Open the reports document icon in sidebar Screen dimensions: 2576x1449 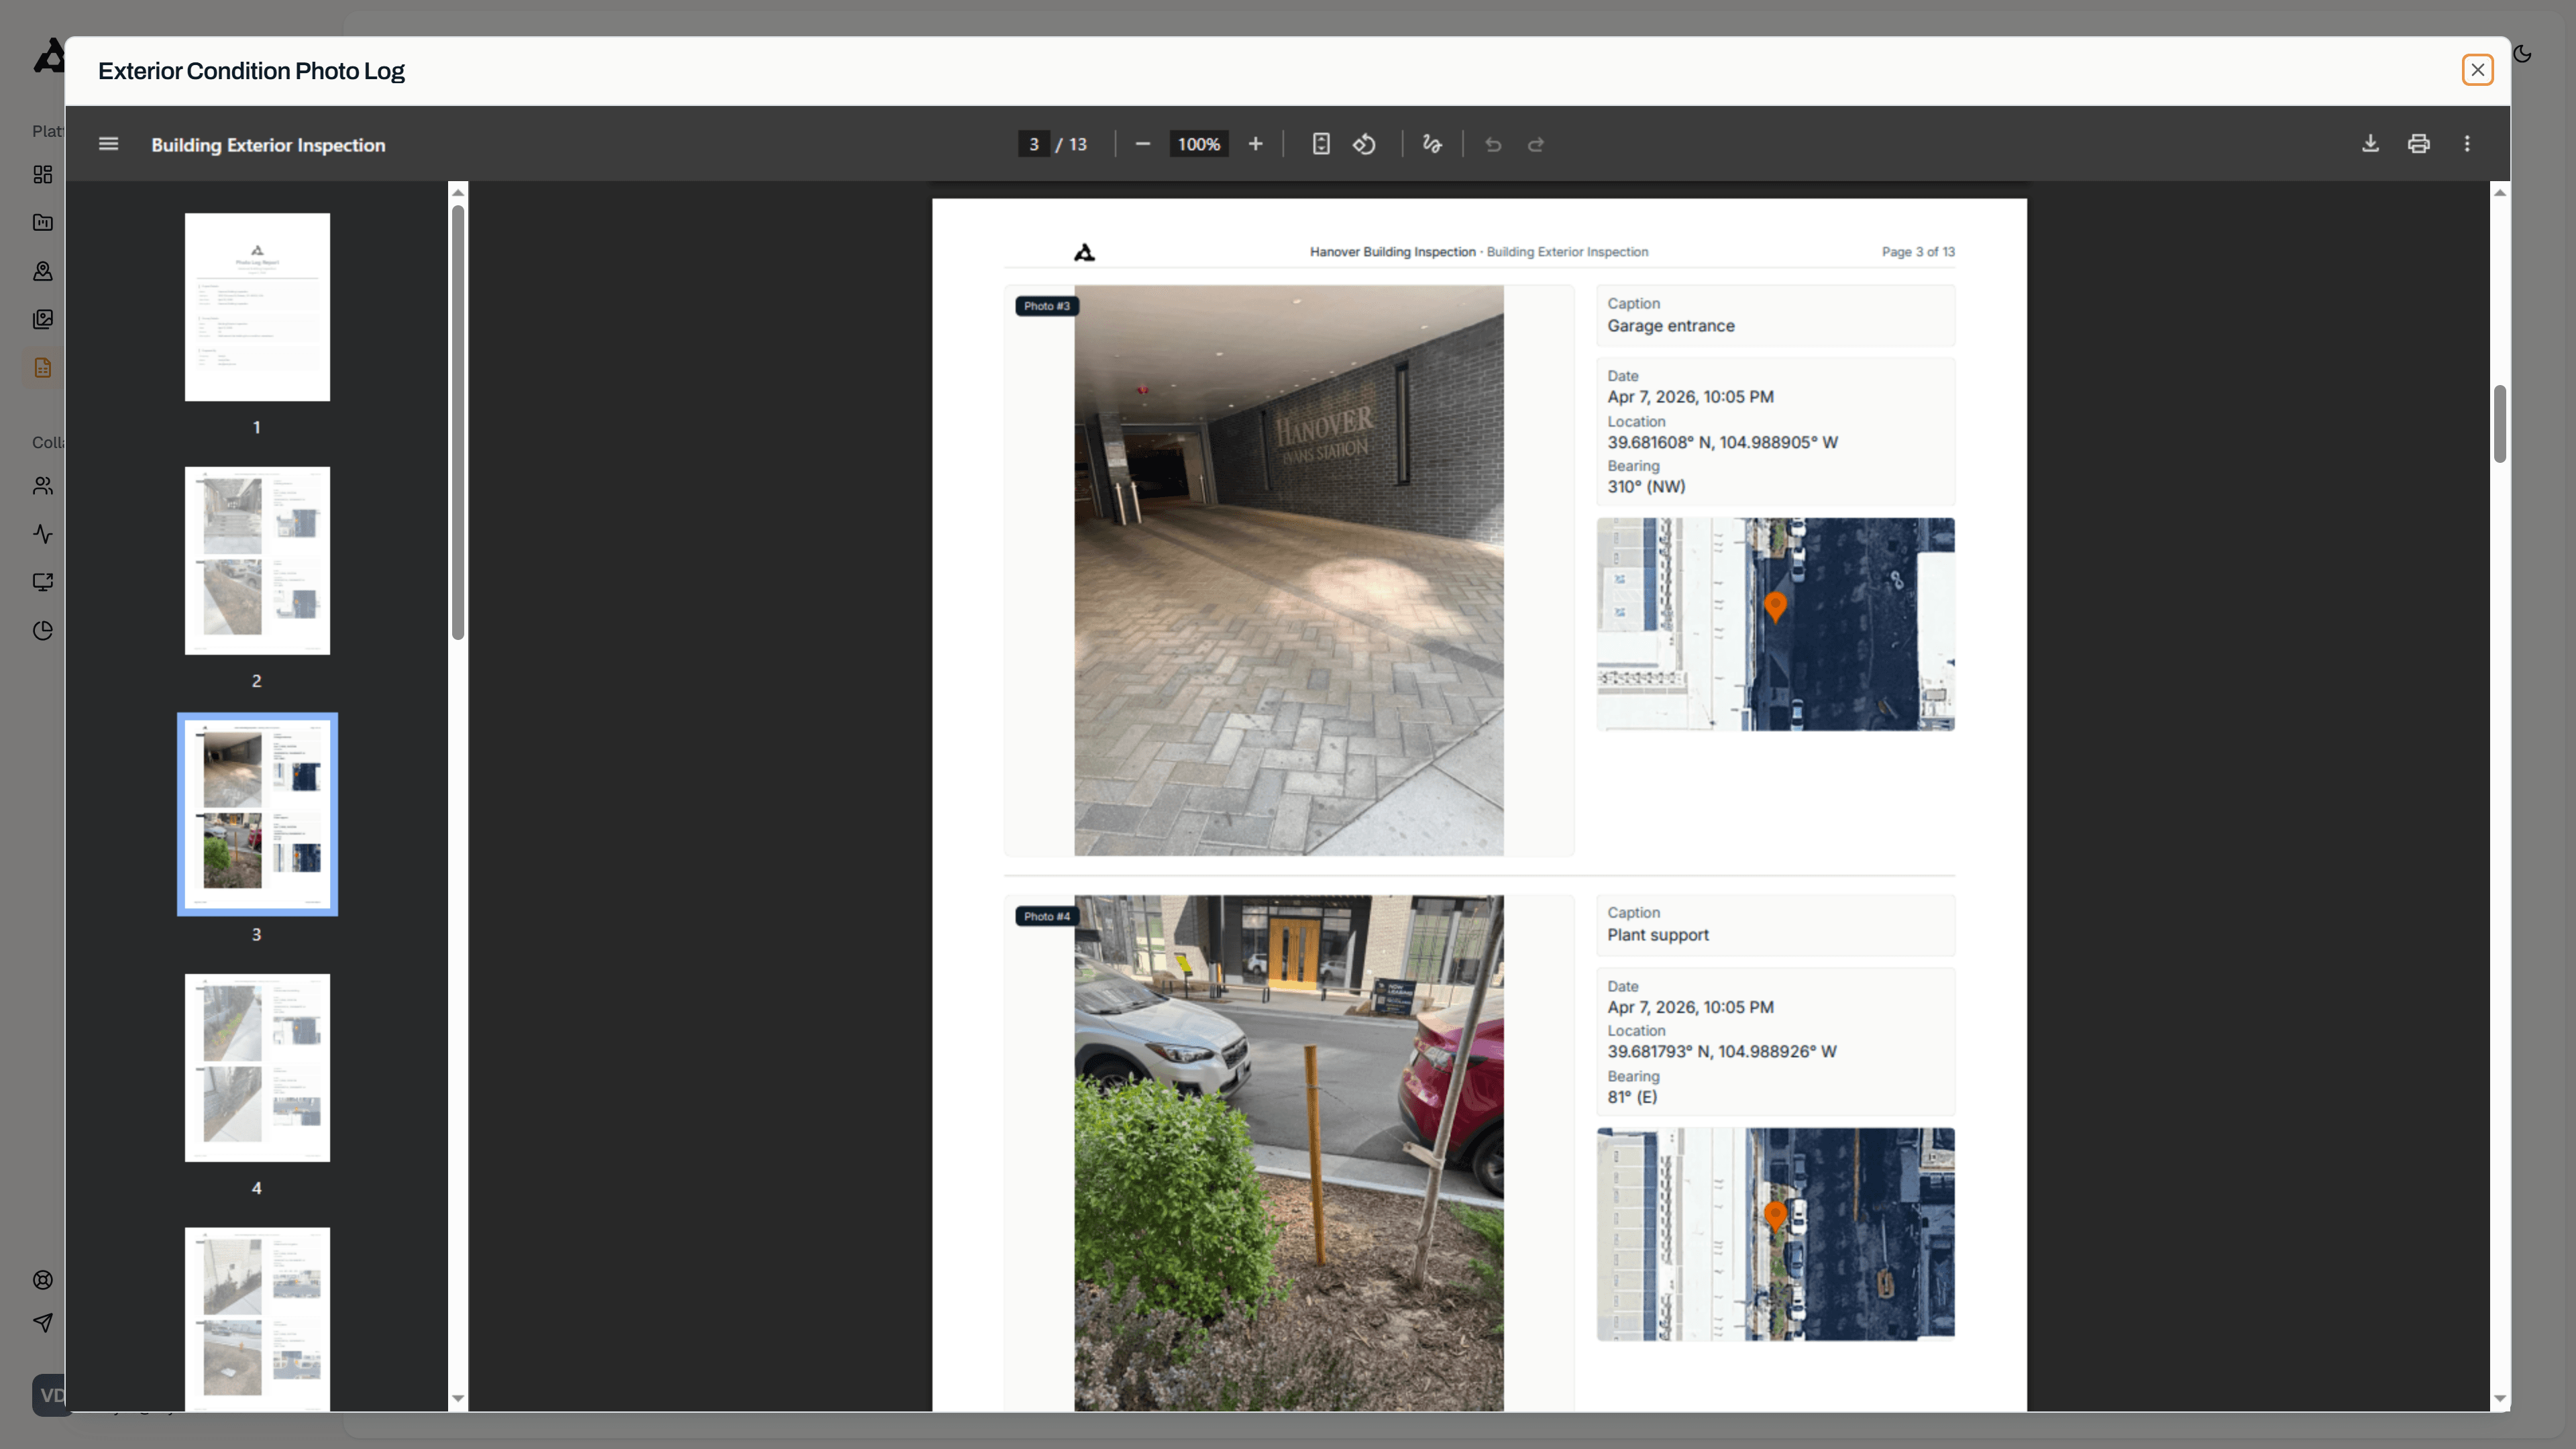42,367
